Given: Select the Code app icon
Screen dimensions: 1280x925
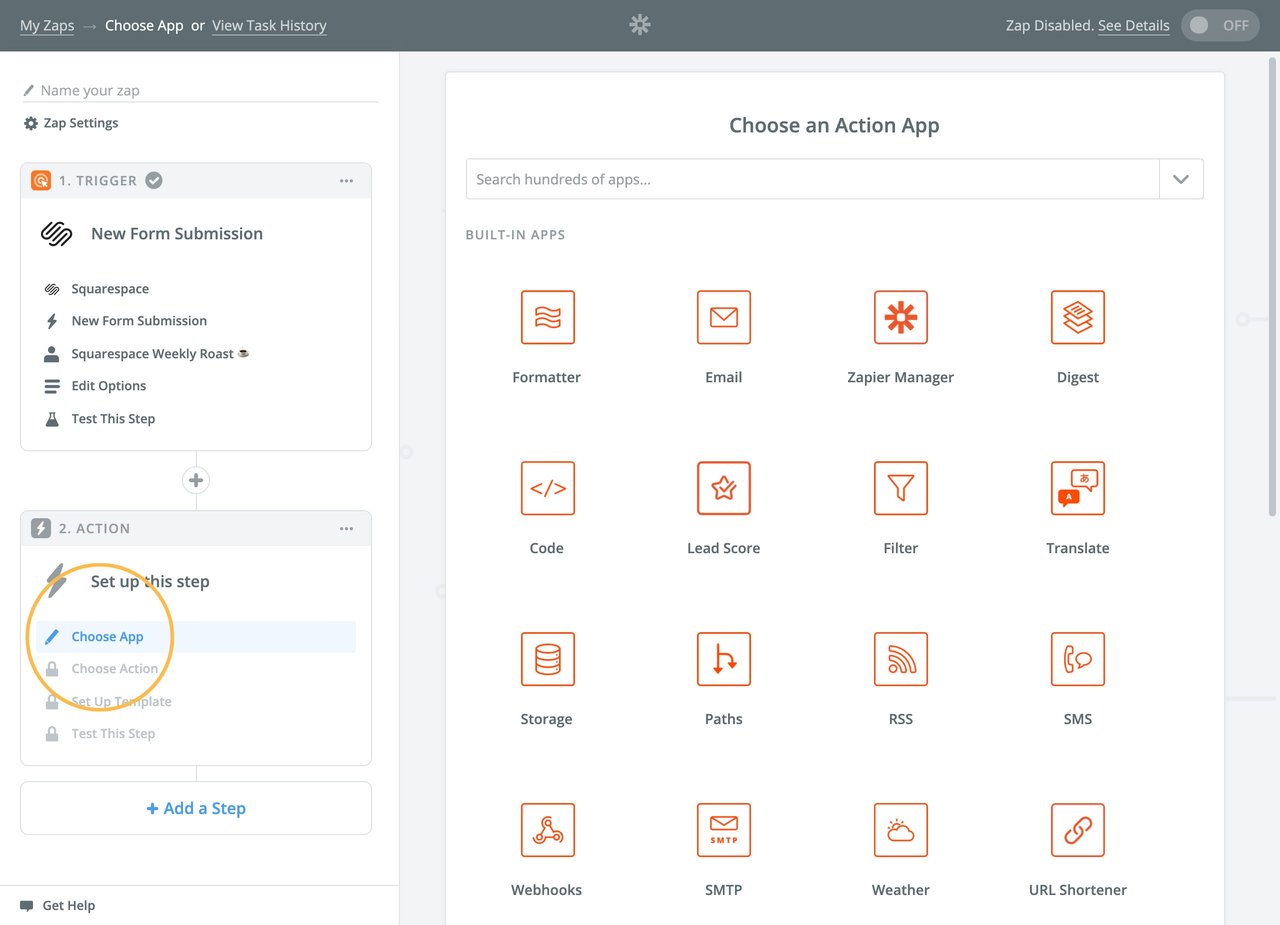Looking at the screenshot, I should tap(546, 488).
